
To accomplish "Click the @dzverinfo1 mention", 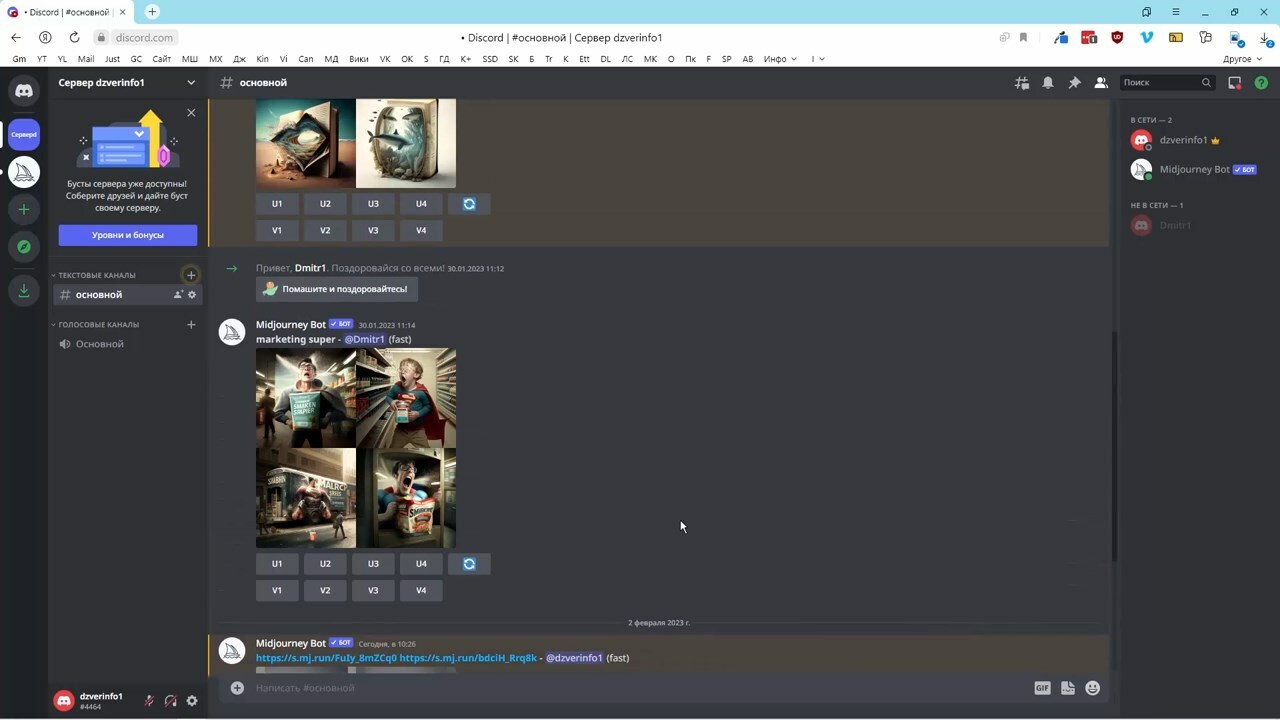I will click(x=574, y=658).
